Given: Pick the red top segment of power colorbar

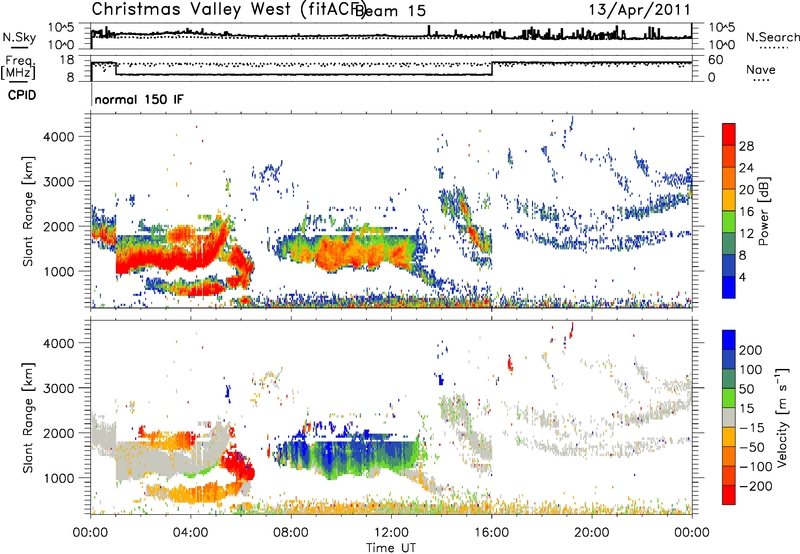Looking at the screenshot, I should coord(729,134).
